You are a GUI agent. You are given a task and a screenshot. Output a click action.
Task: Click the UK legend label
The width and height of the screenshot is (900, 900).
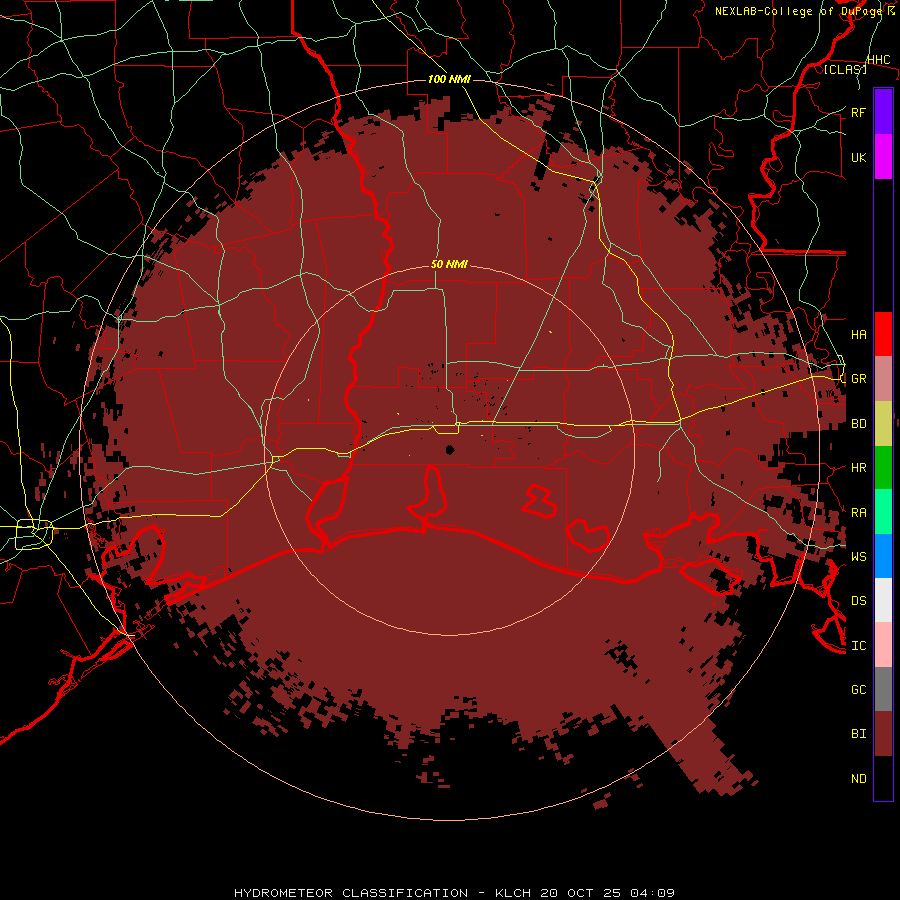(x=858, y=157)
